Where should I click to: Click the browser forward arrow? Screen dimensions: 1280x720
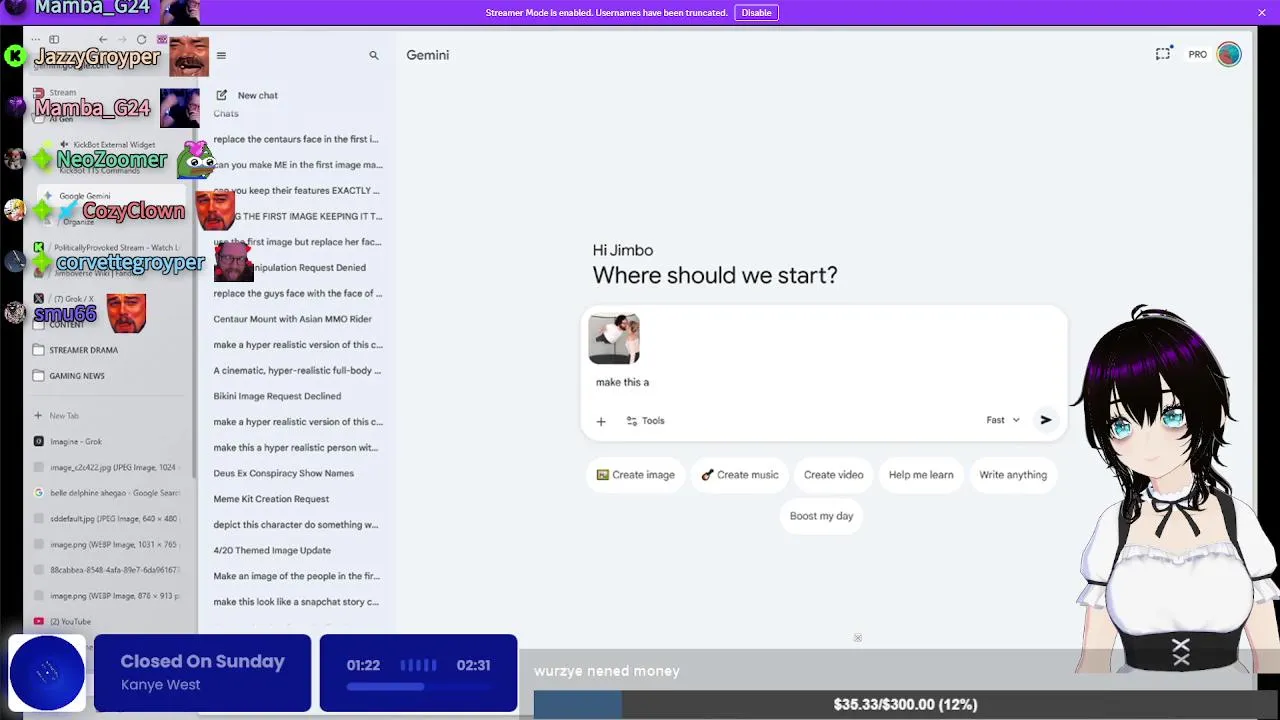click(121, 40)
